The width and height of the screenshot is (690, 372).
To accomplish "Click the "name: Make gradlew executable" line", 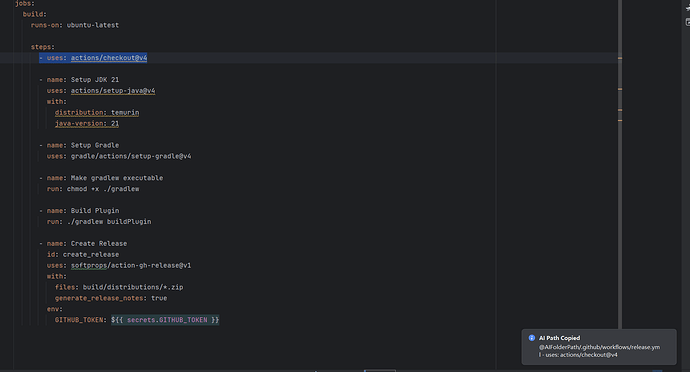I will pyautogui.click(x=105, y=178).
